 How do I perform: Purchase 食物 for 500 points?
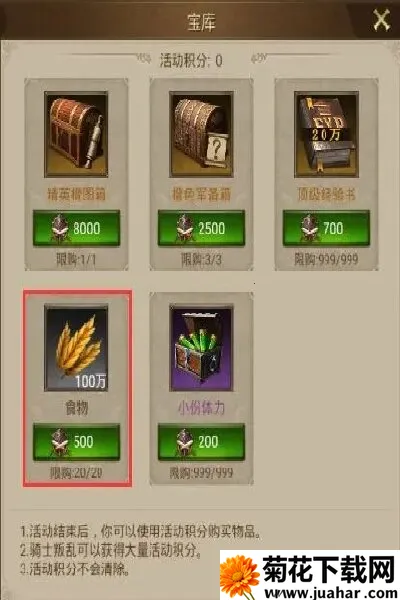pyautogui.click(x=77, y=442)
